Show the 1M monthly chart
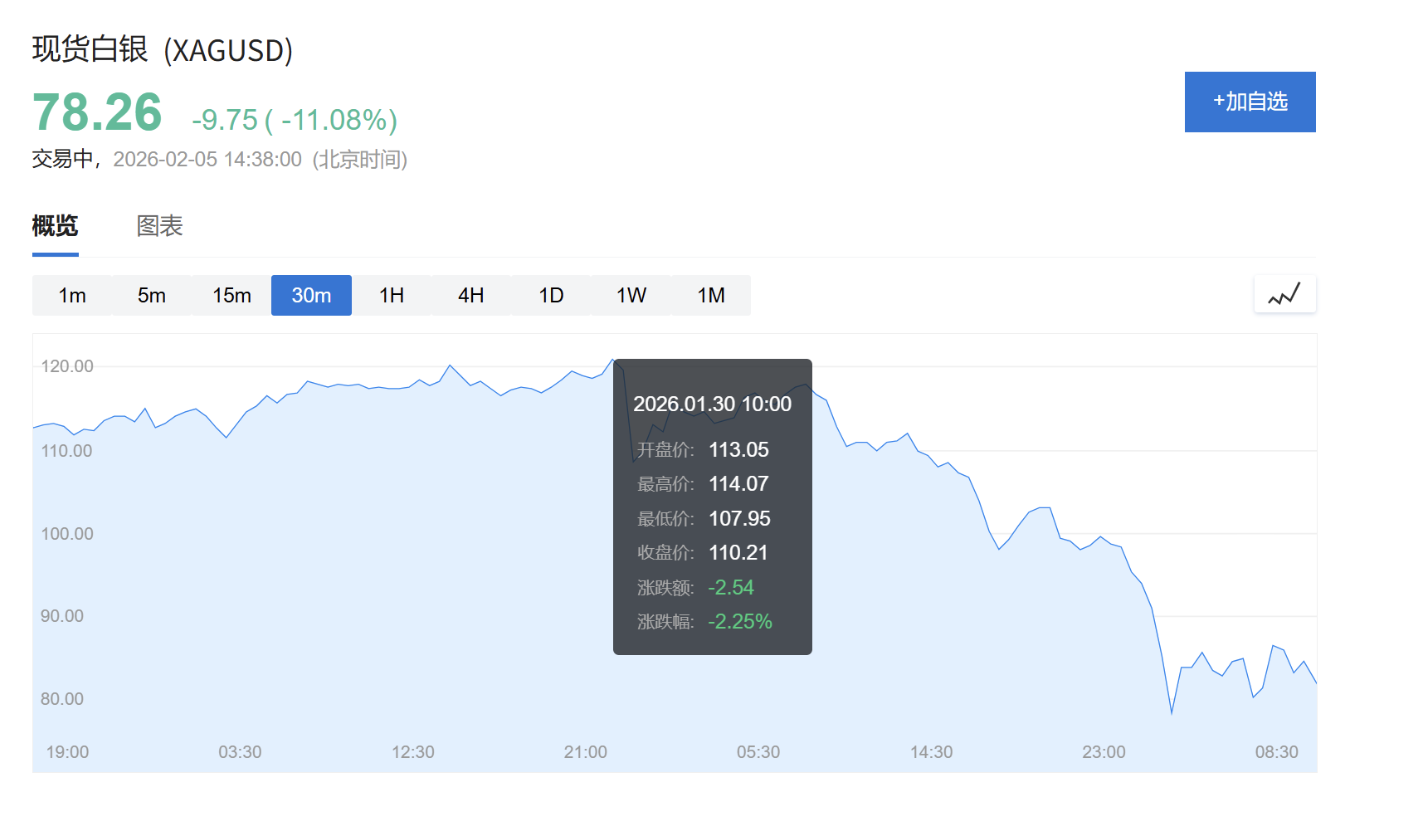1418x818 pixels. [711, 296]
